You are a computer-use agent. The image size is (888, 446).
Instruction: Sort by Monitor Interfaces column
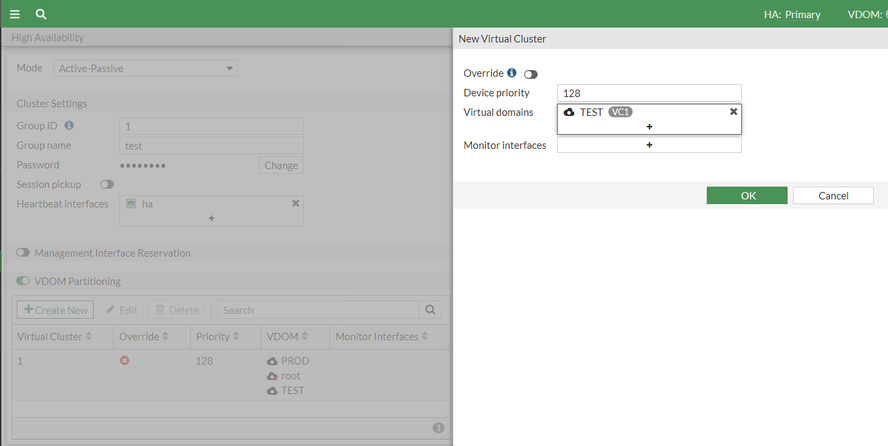[382, 336]
